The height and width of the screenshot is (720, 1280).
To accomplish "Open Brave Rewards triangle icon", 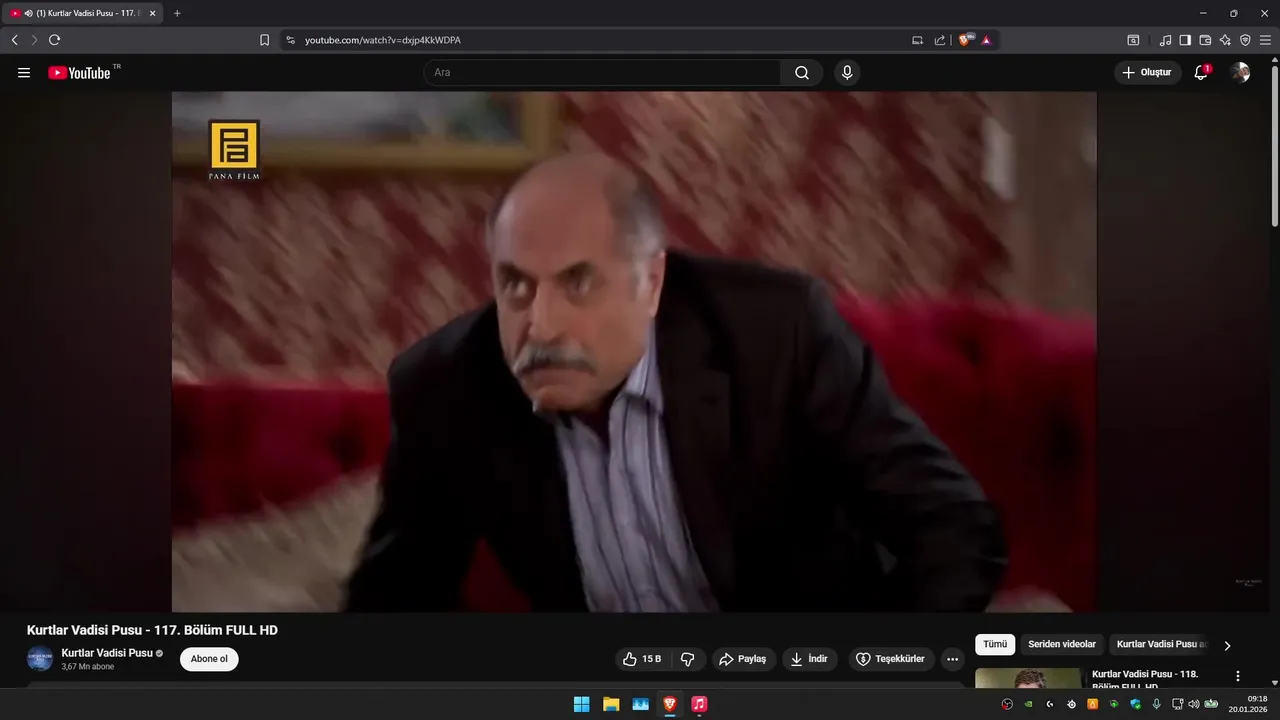I will [x=986, y=40].
